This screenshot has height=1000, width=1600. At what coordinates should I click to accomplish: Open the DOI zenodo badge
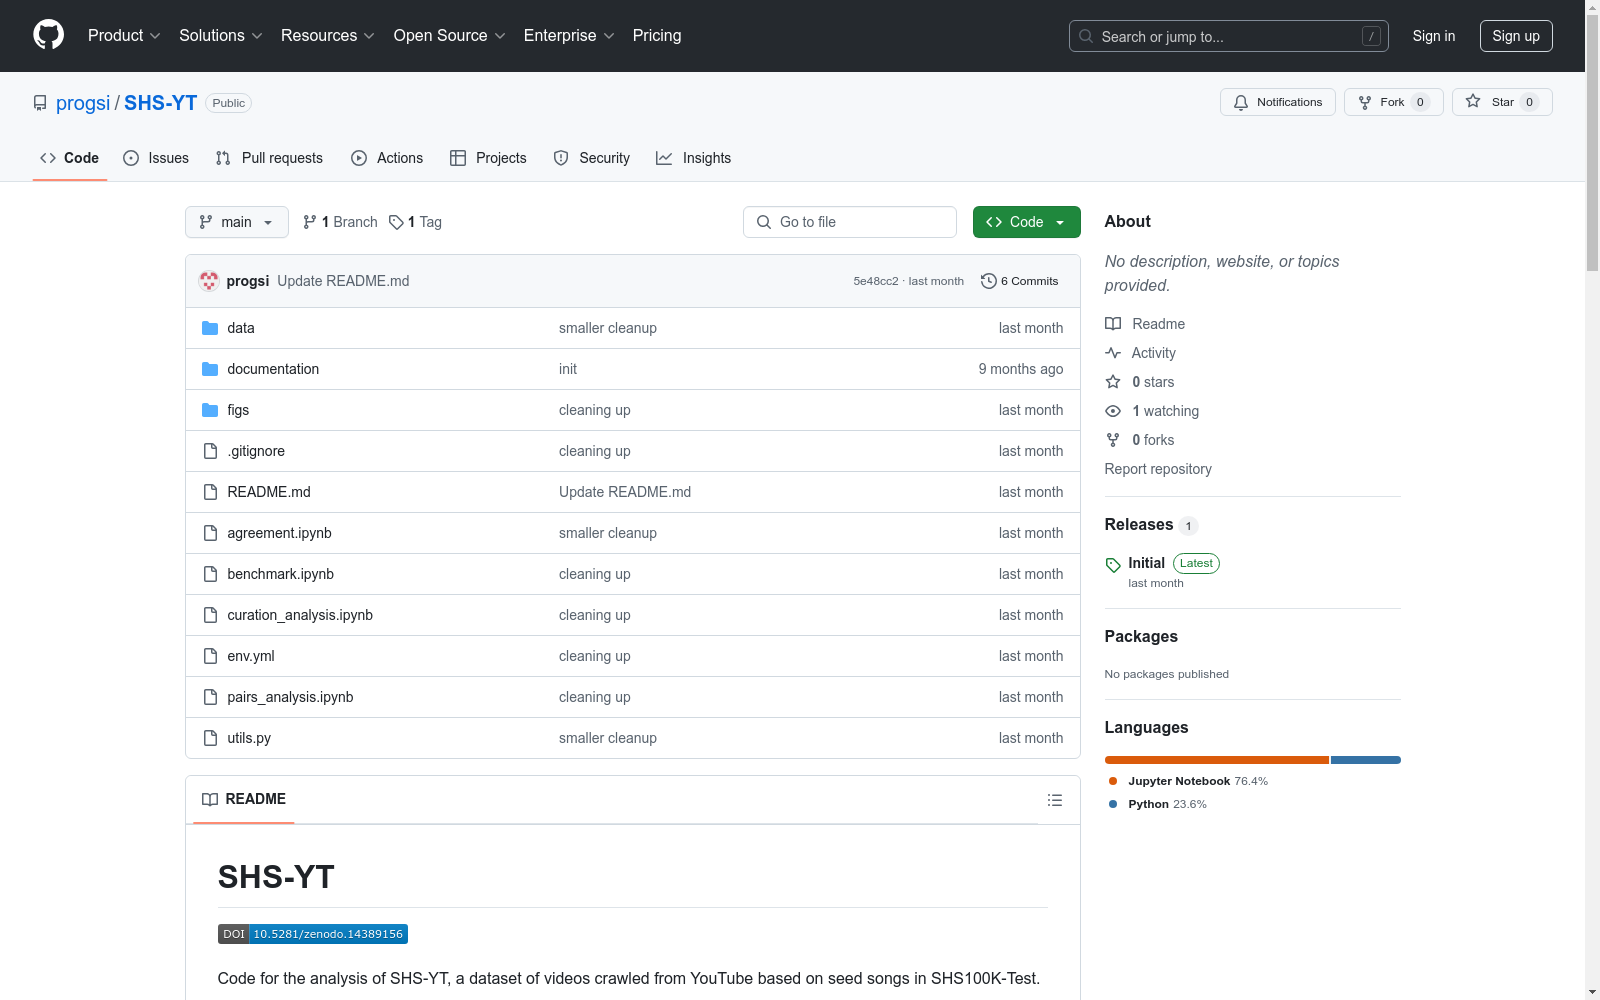(x=313, y=934)
